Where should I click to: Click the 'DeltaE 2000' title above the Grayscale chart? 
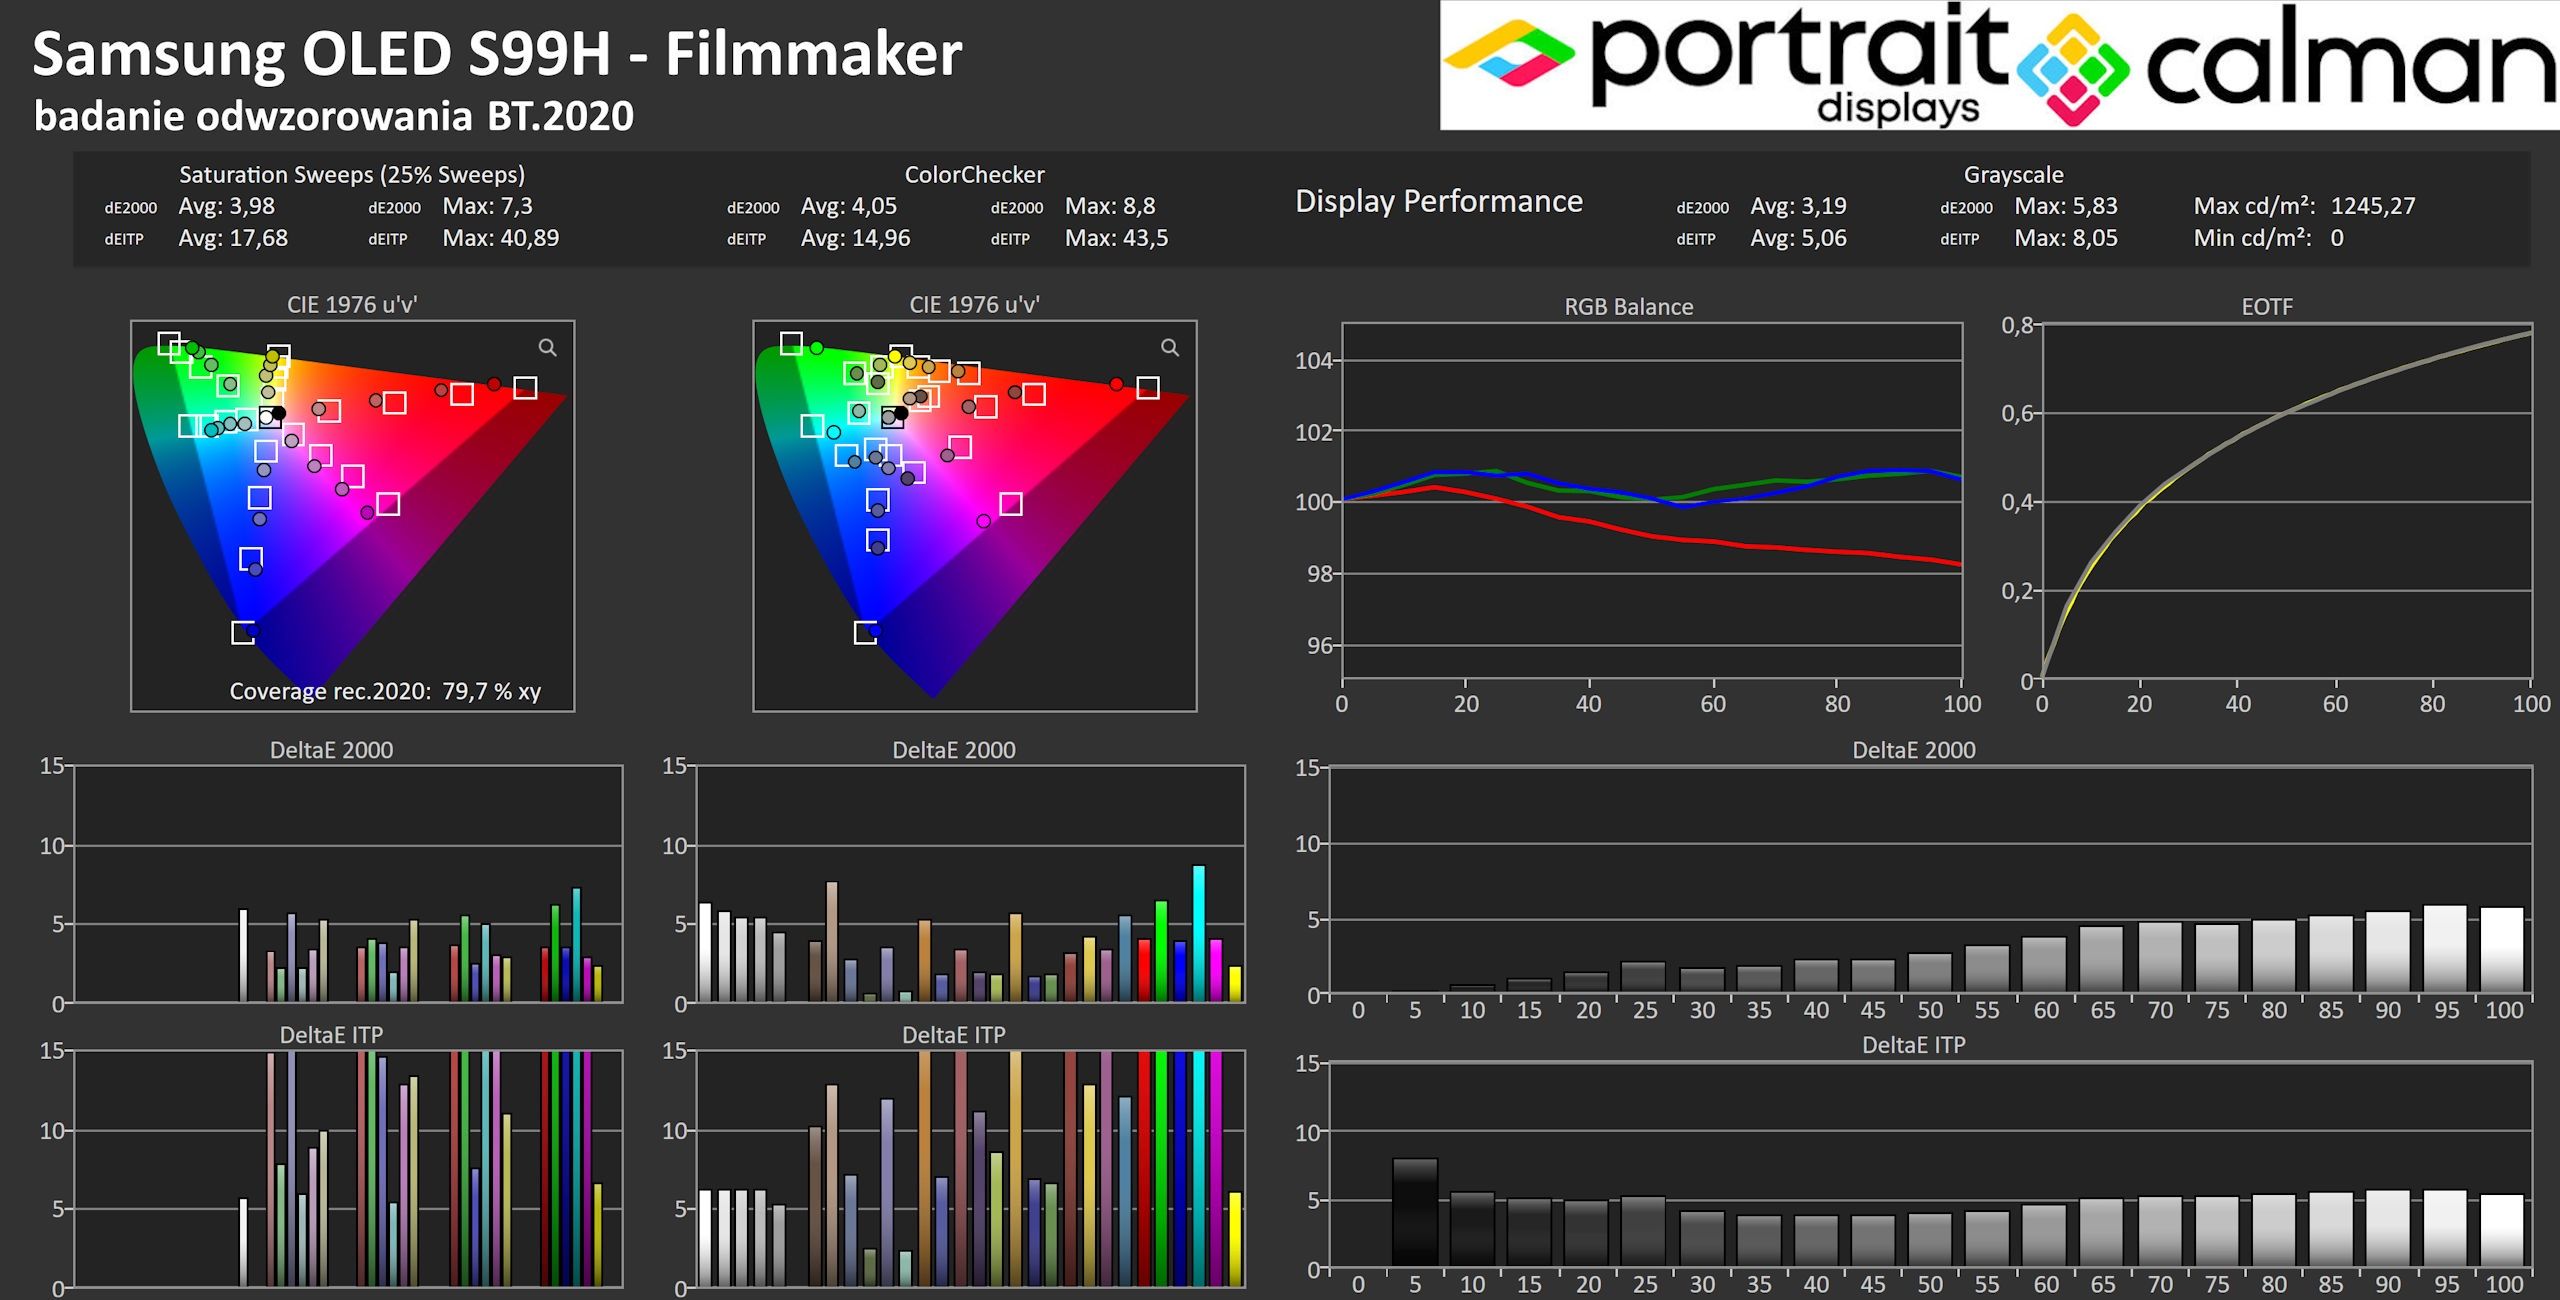pyautogui.click(x=1913, y=750)
